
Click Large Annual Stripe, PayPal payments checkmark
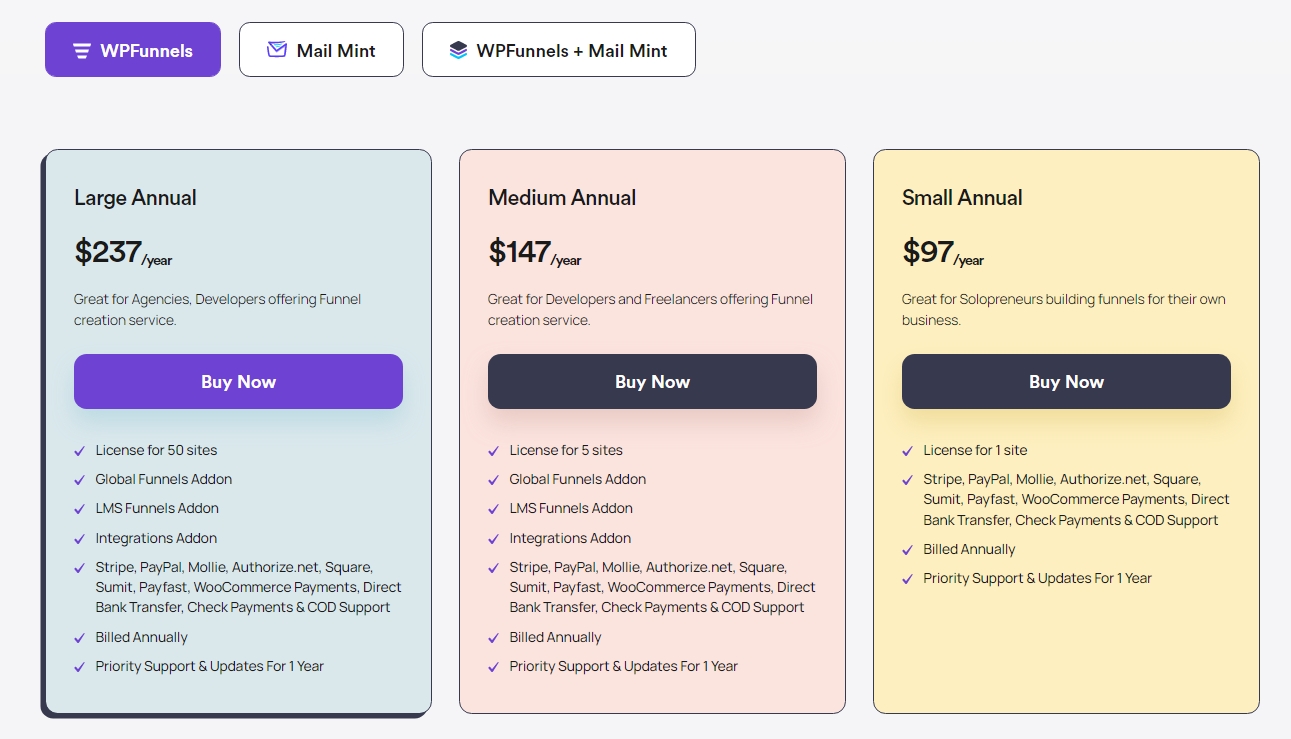click(x=80, y=568)
